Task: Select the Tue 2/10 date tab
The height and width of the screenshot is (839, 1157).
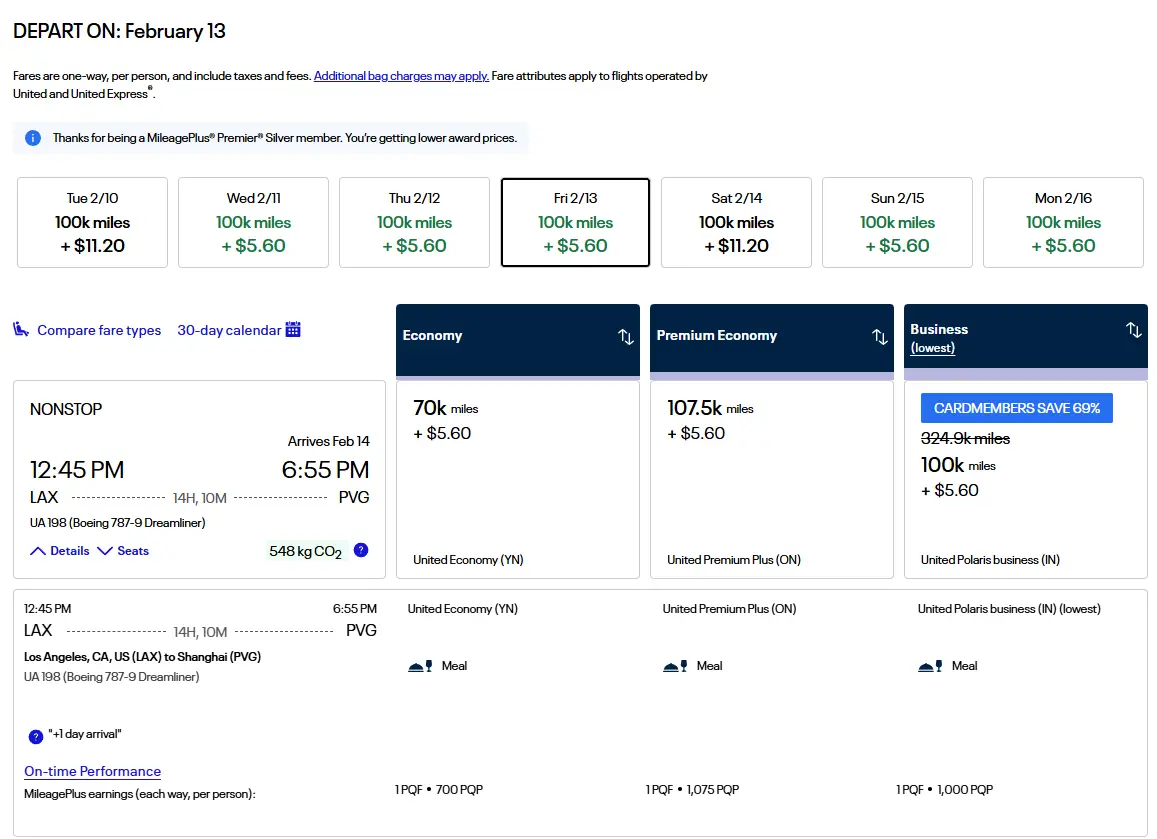Action: pos(92,222)
